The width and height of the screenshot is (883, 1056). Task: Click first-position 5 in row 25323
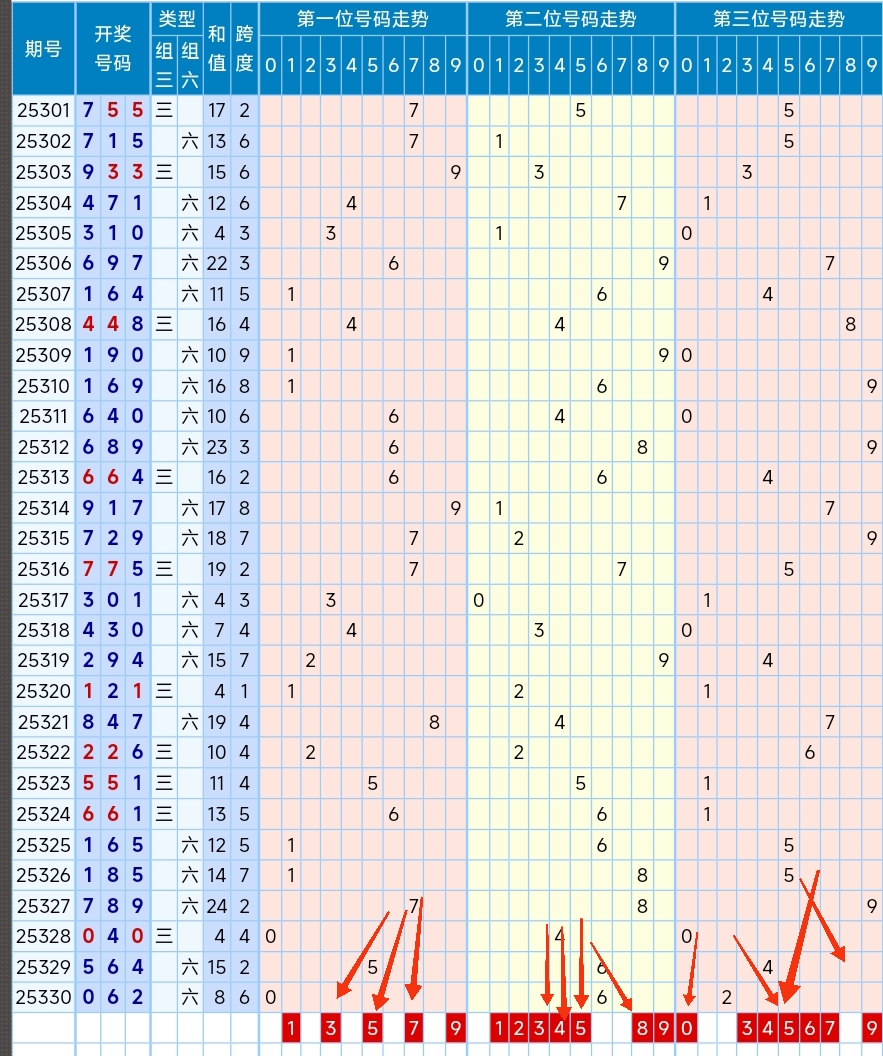coord(372,783)
